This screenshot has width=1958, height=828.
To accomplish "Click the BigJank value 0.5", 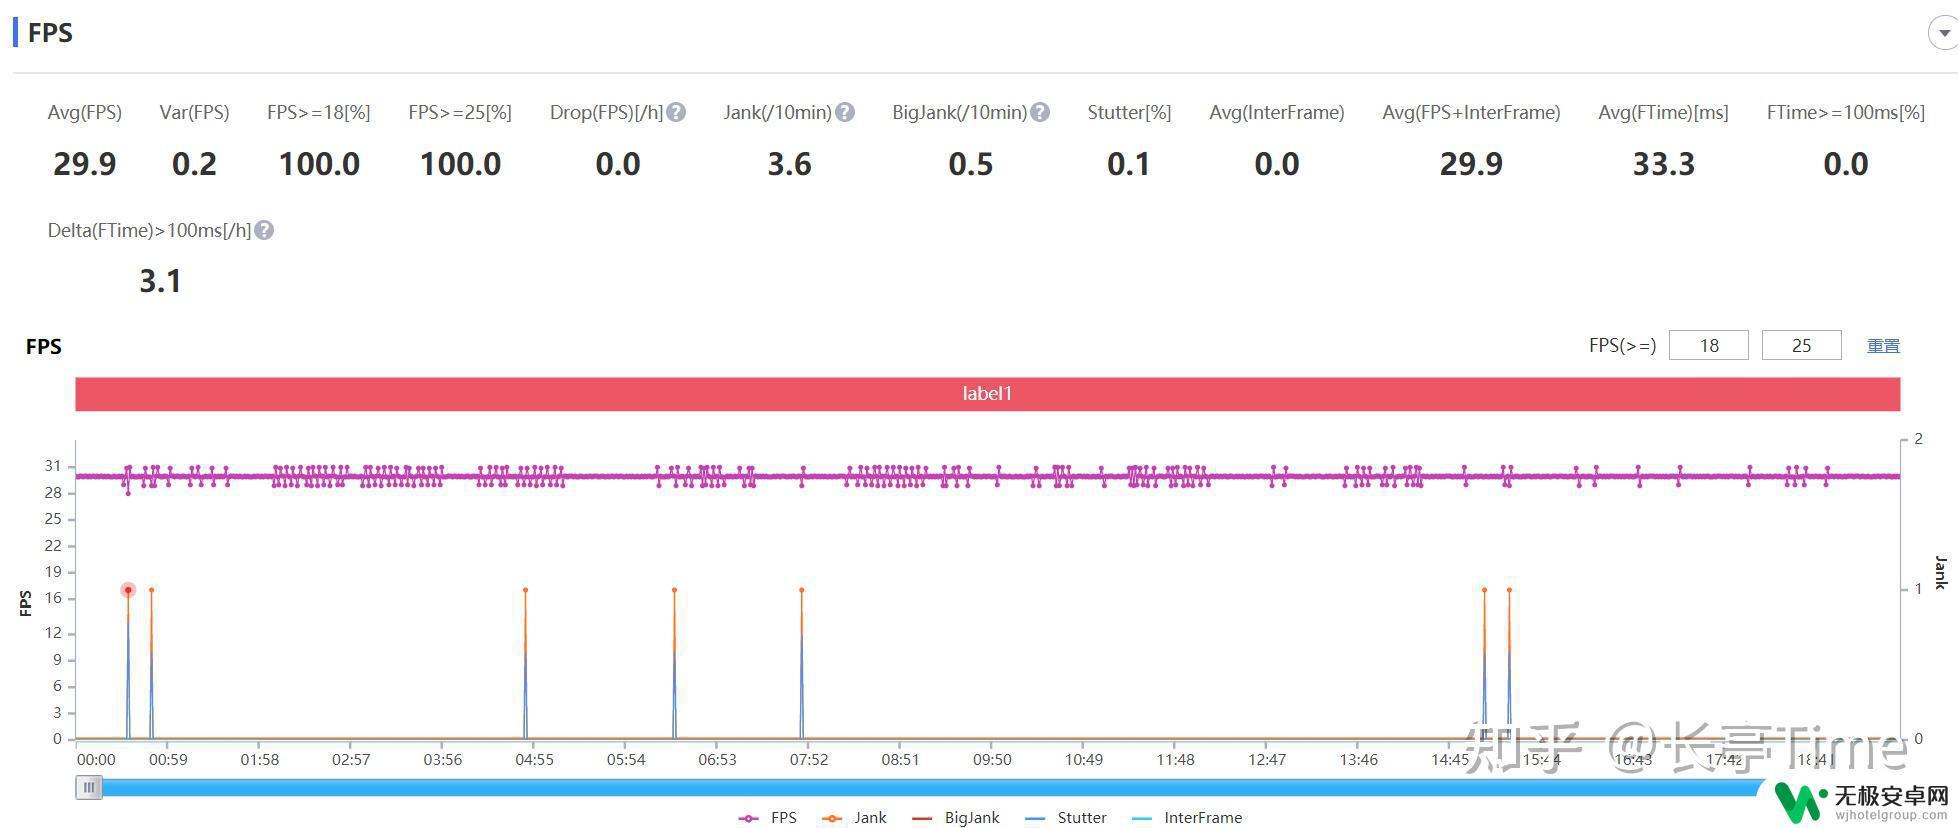I will (971, 164).
